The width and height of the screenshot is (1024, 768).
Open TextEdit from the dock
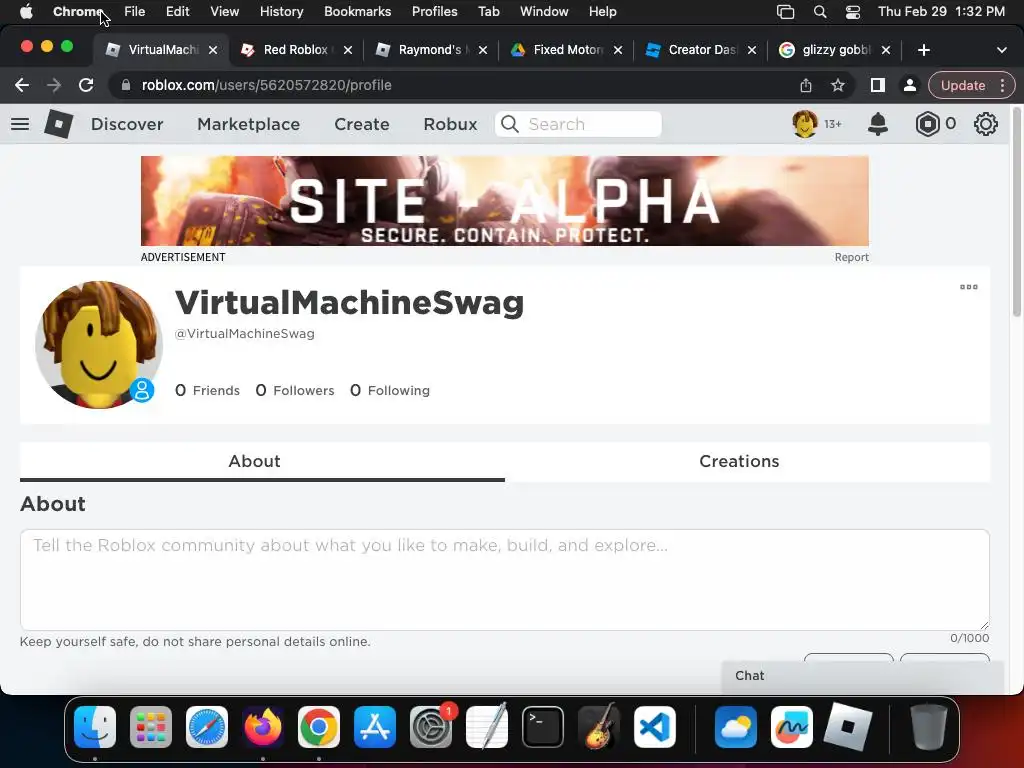click(487, 726)
